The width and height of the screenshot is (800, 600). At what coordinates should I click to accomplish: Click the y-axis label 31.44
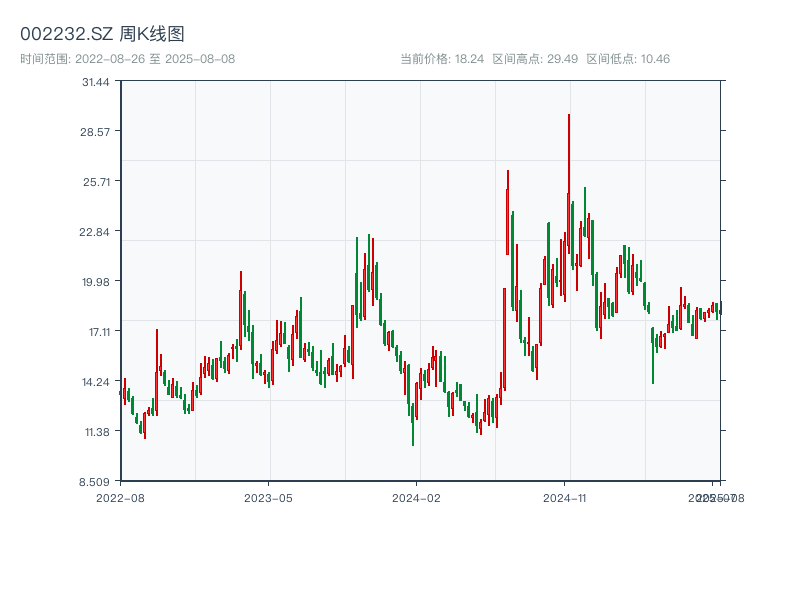click(96, 82)
